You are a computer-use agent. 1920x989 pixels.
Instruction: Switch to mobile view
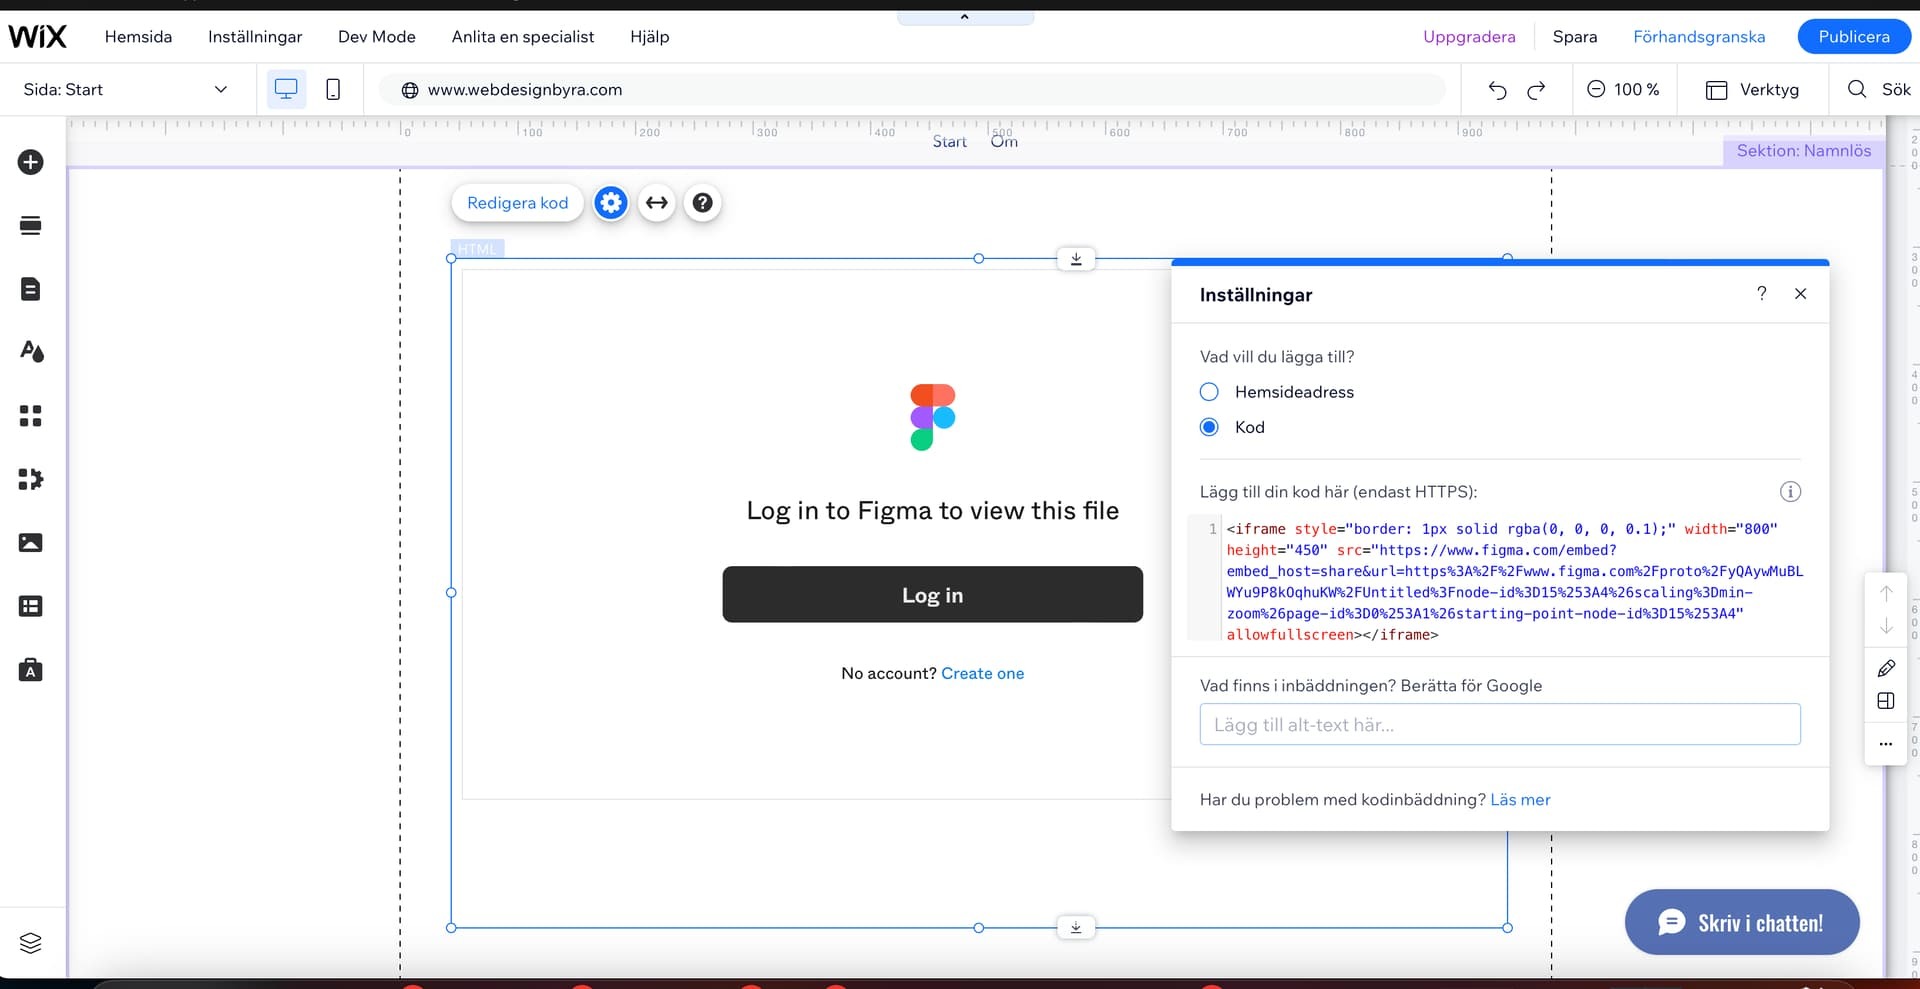pyautogui.click(x=333, y=89)
